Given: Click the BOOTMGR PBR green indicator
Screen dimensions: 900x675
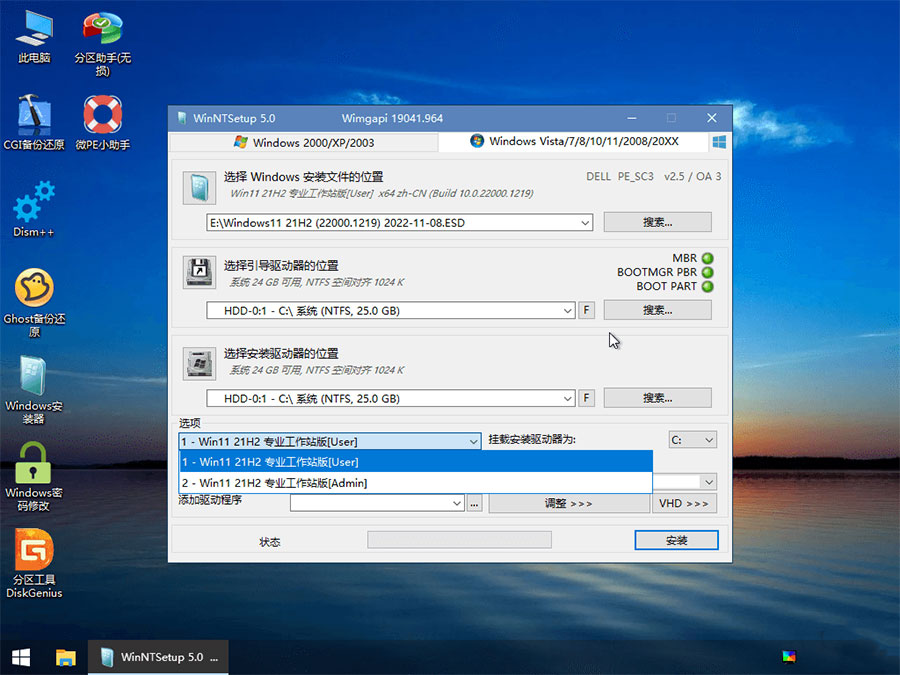Looking at the screenshot, I should pyautogui.click(x=708, y=272).
